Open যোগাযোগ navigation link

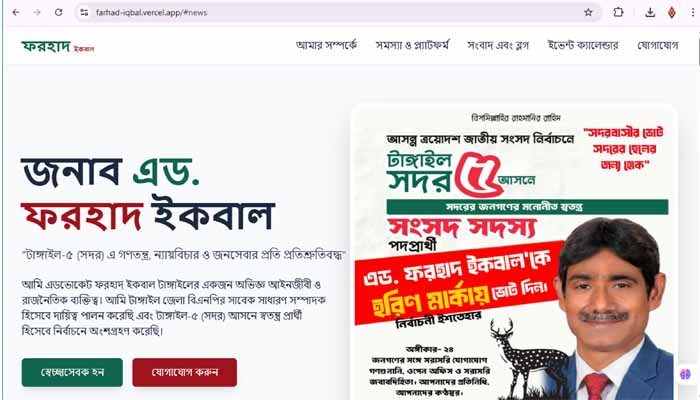pyautogui.click(x=658, y=45)
